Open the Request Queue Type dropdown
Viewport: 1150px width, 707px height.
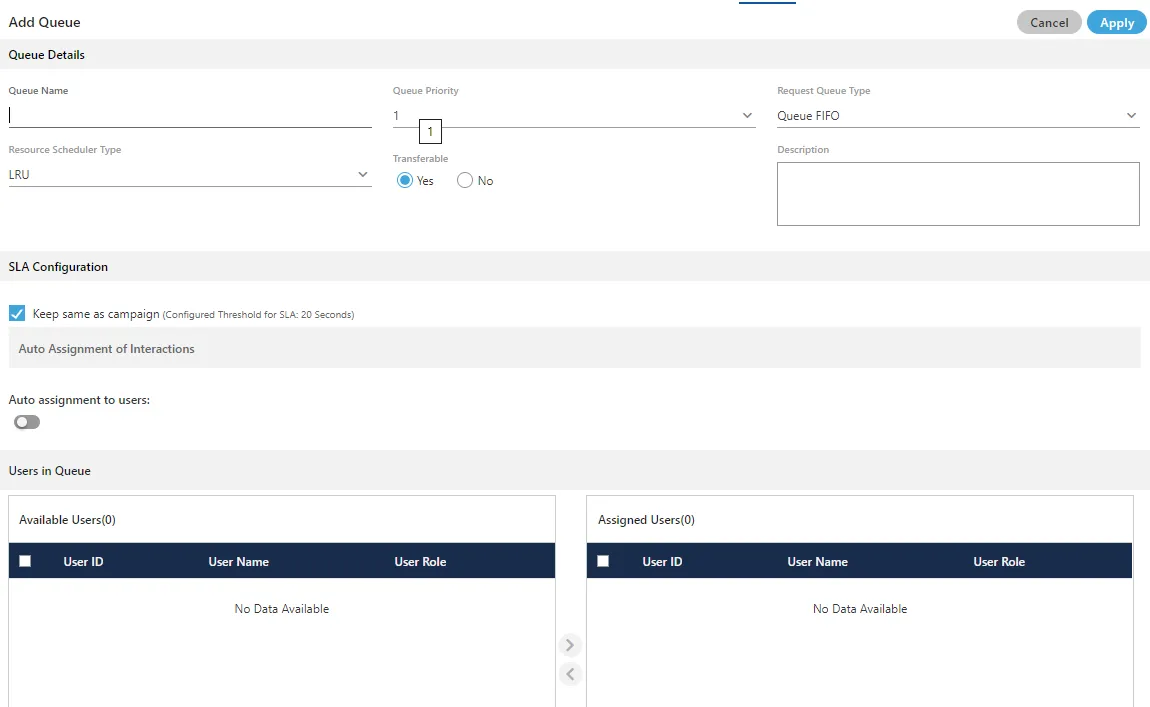tap(958, 116)
